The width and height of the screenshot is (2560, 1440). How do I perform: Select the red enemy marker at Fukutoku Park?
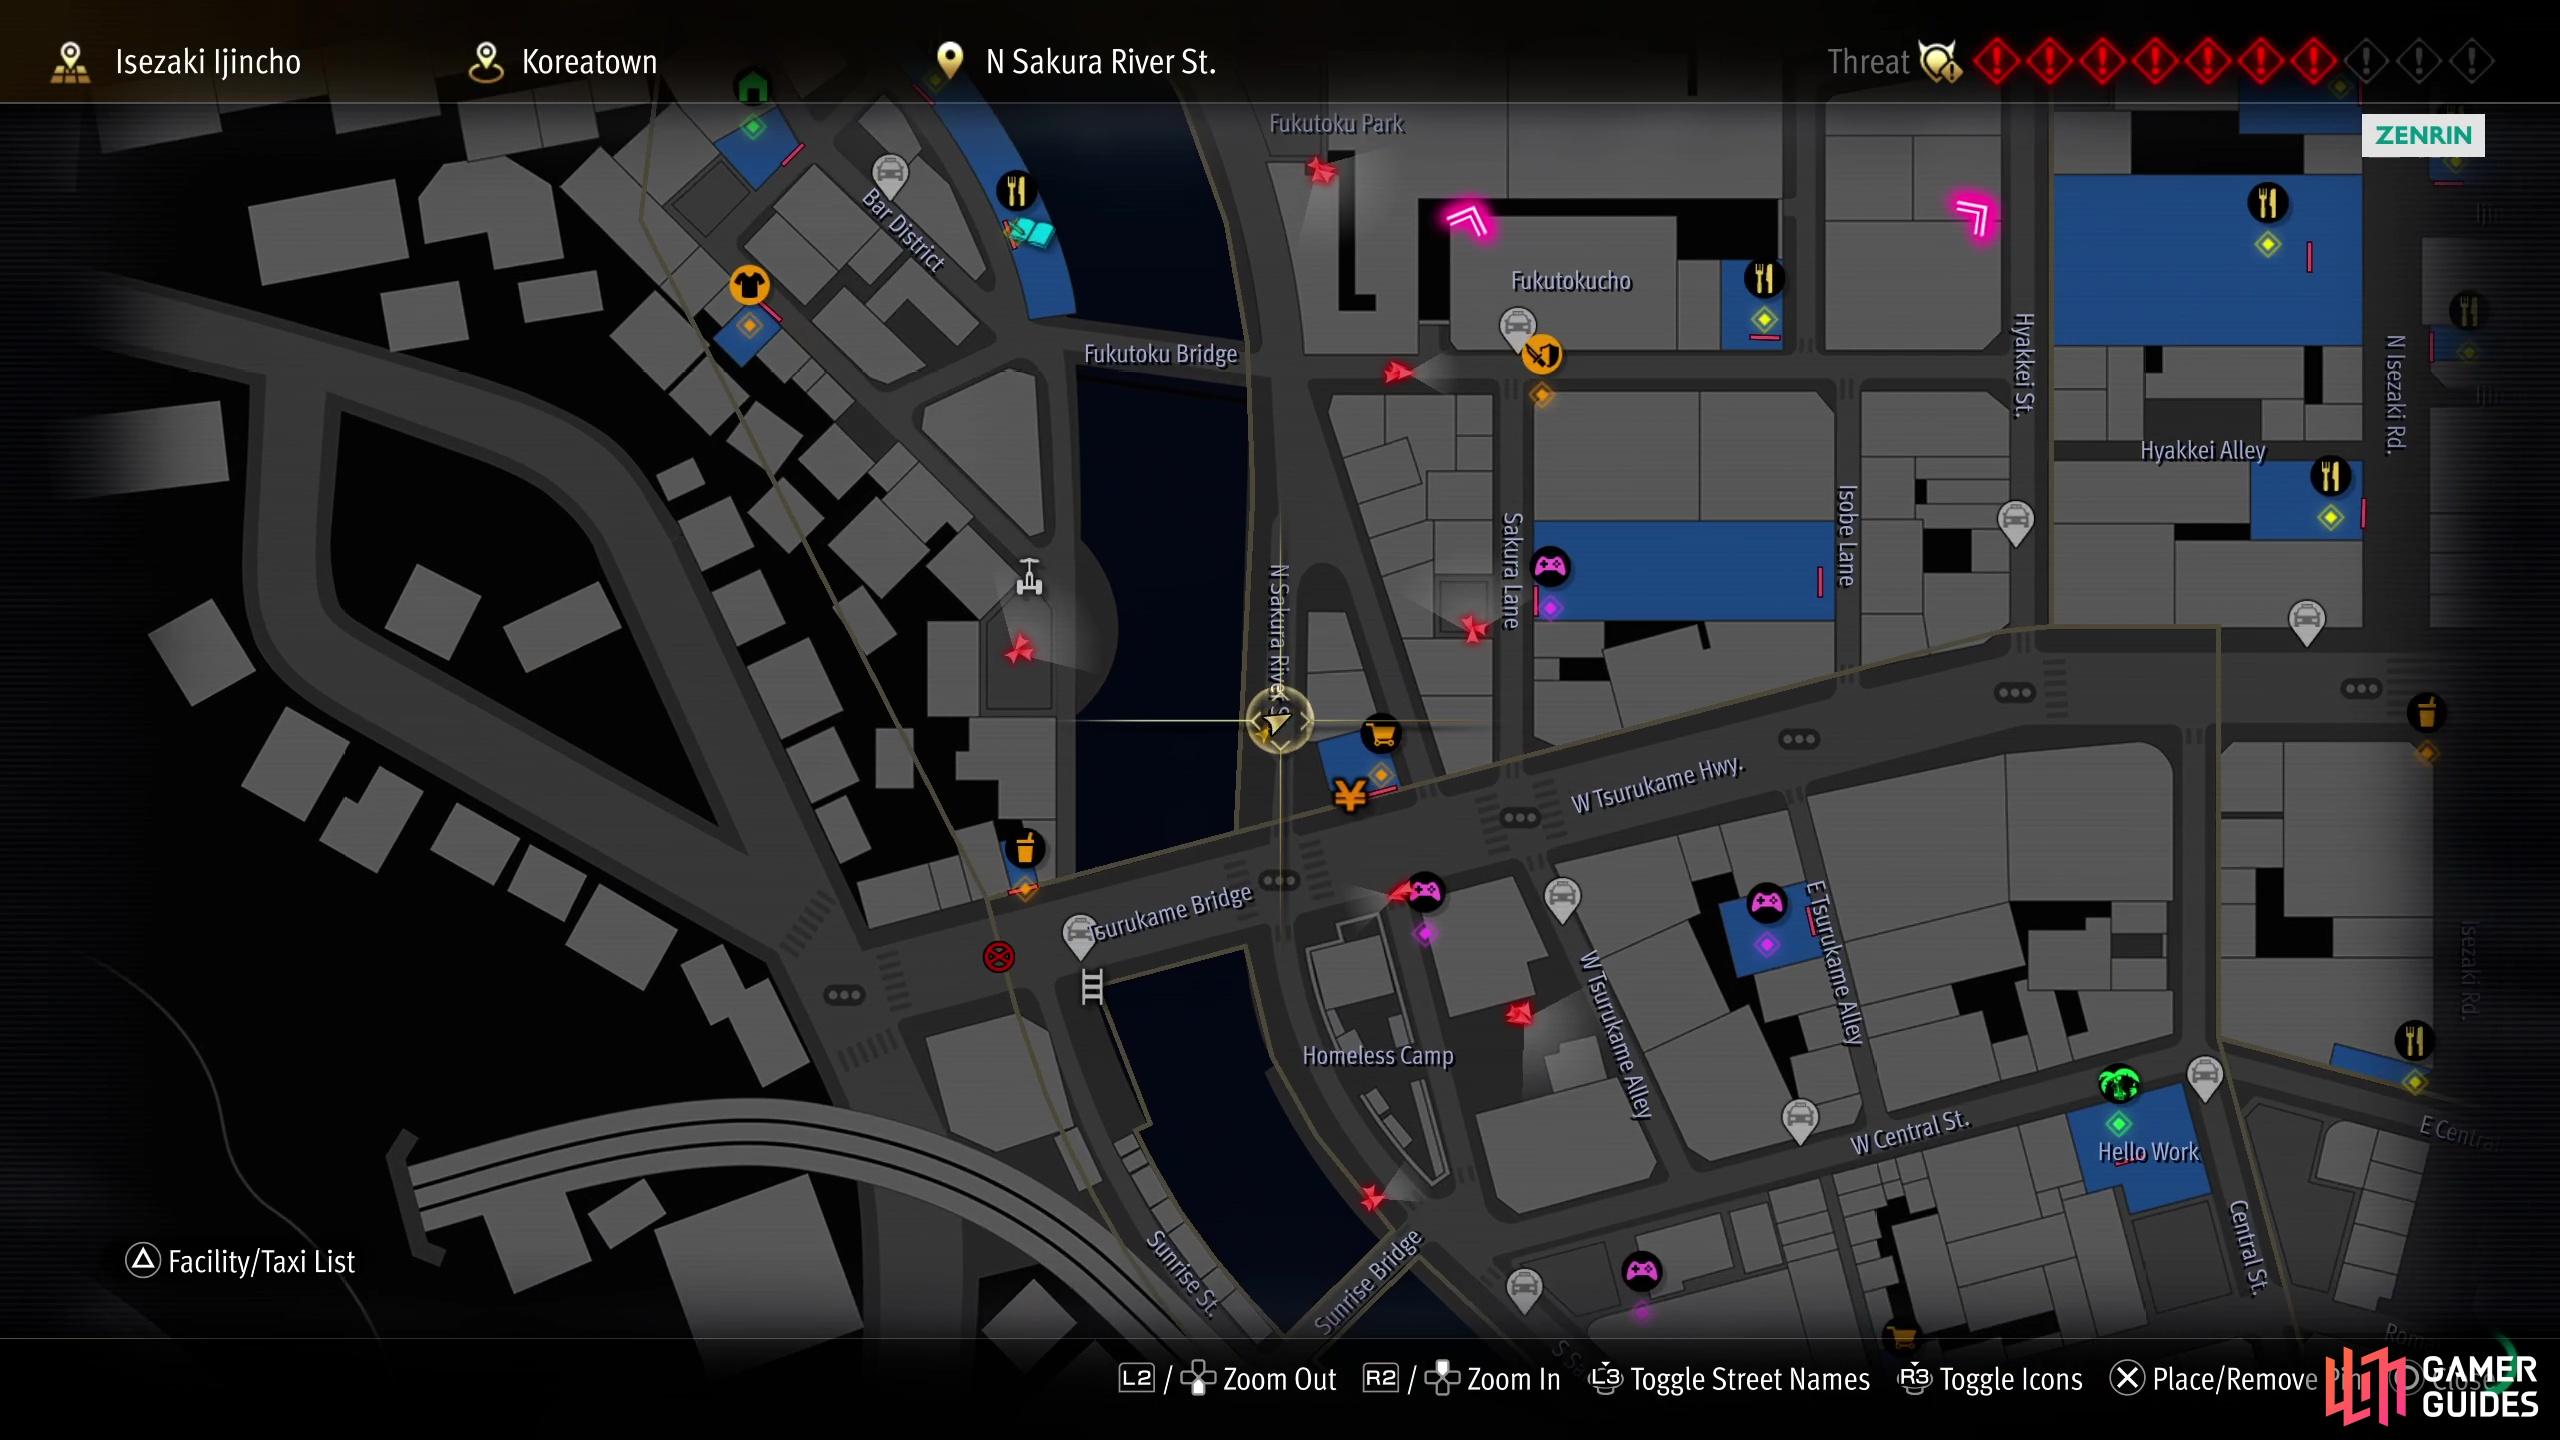coord(1321,171)
